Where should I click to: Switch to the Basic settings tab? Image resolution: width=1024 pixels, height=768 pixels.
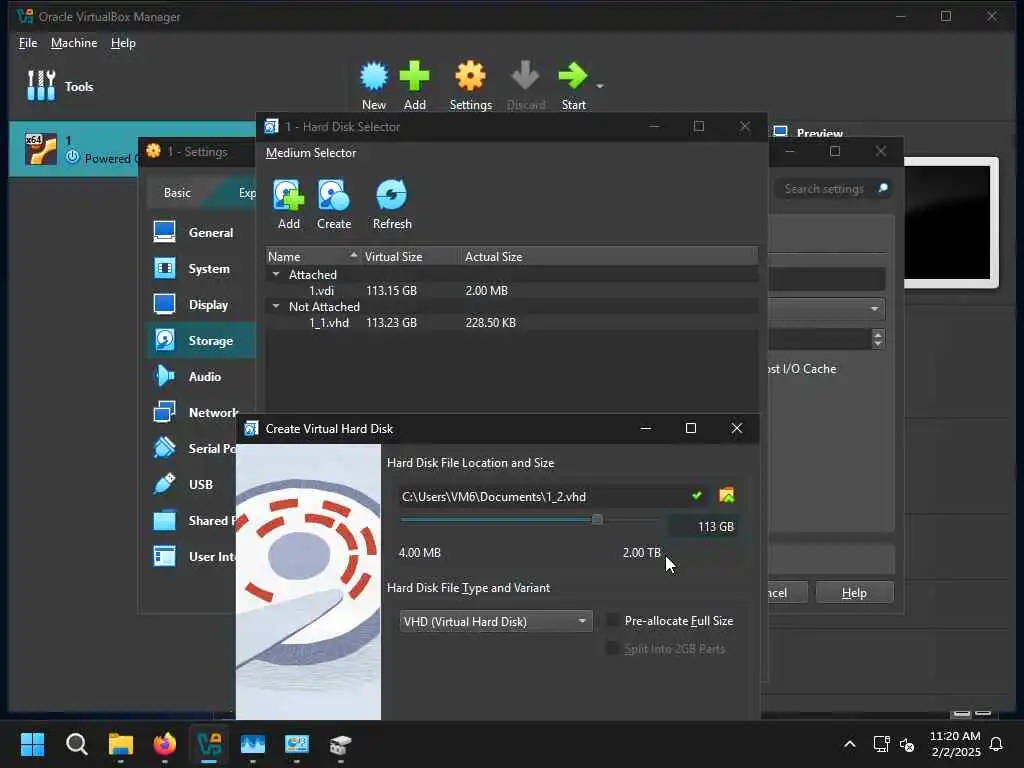coord(177,193)
